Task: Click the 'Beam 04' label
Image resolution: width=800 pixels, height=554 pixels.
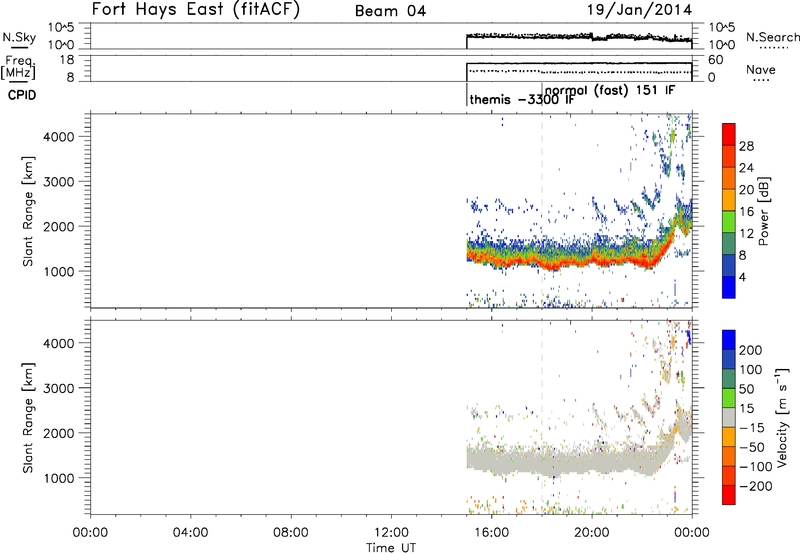Action: point(390,11)
